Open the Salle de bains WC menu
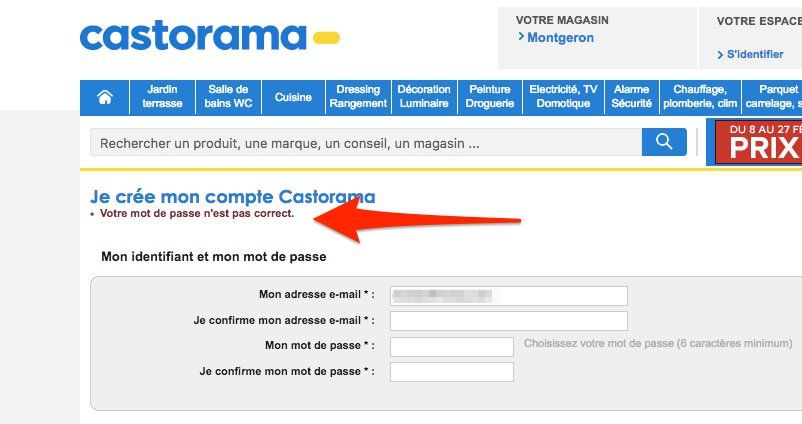This screenshot has height=424, width=802. [228, 96]
